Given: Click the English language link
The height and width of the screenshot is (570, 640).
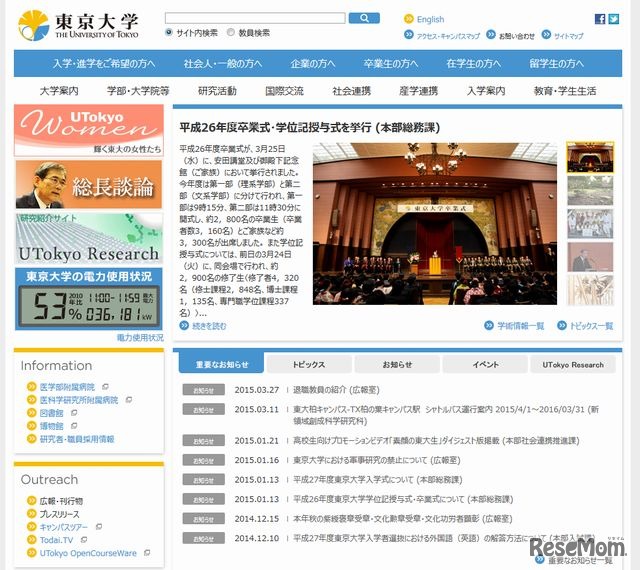Looking at the screenshot, I should (430, 19).
